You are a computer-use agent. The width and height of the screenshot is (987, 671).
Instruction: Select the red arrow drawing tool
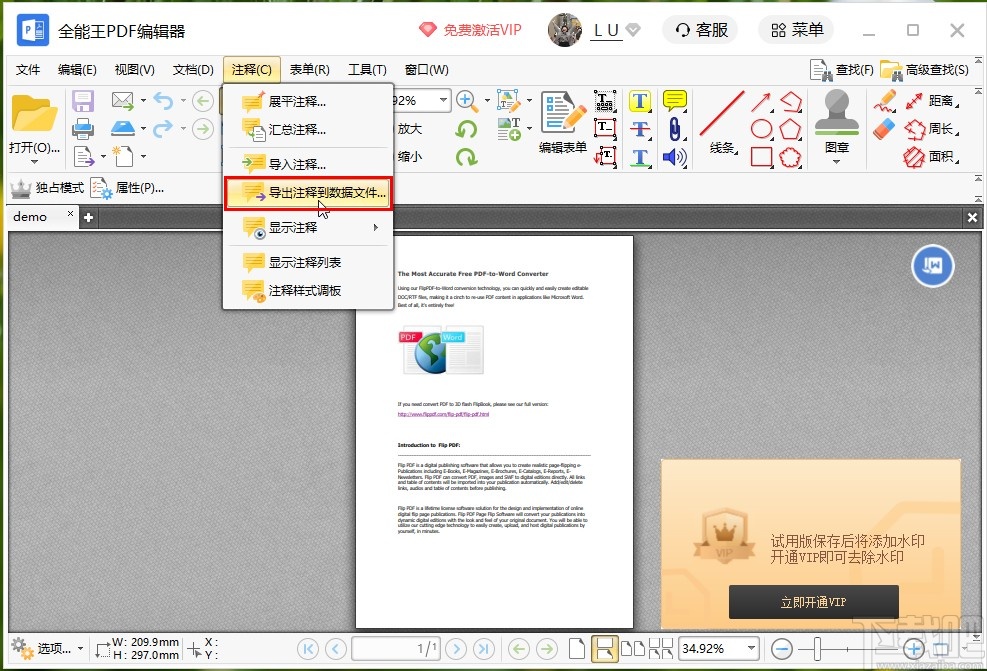pyautogui.click(x=761, y=101)
